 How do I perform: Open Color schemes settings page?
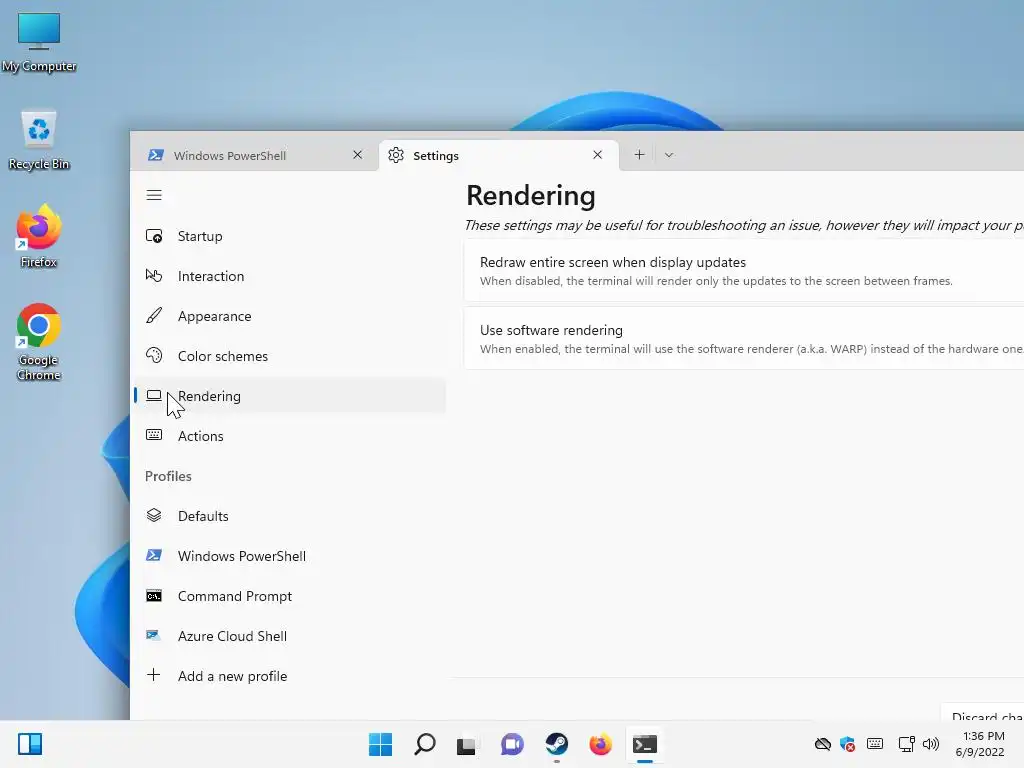290,356
